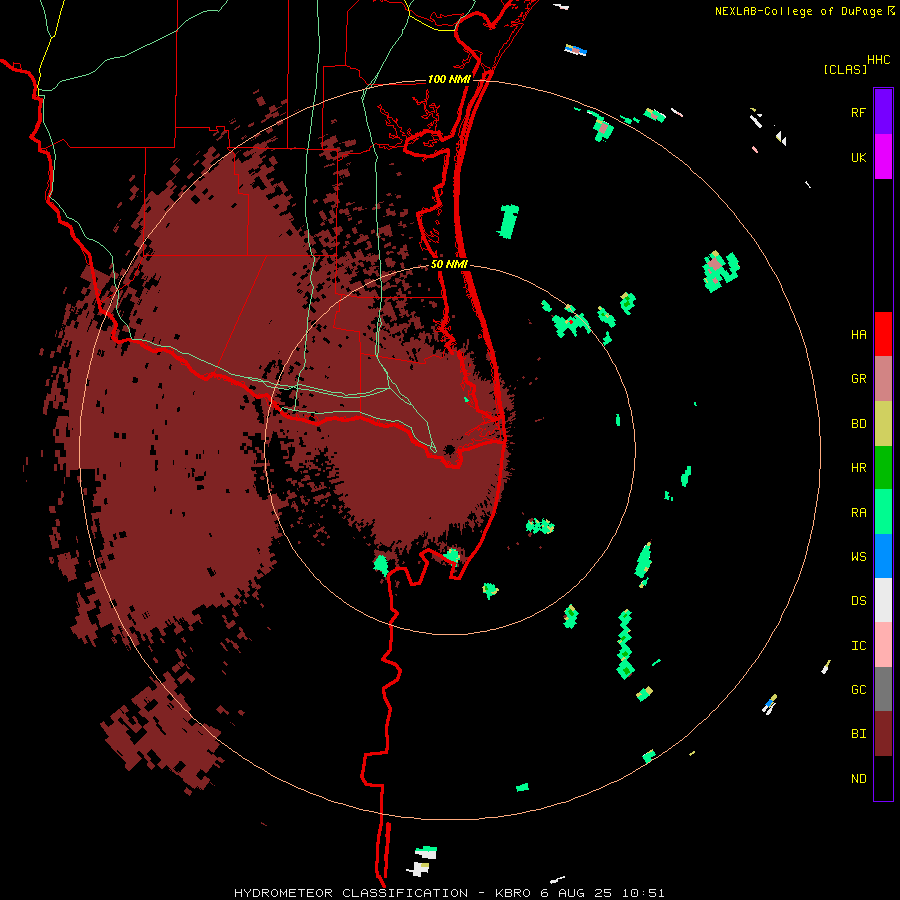Click the '[CLAS]' units label

coord(845,69)
